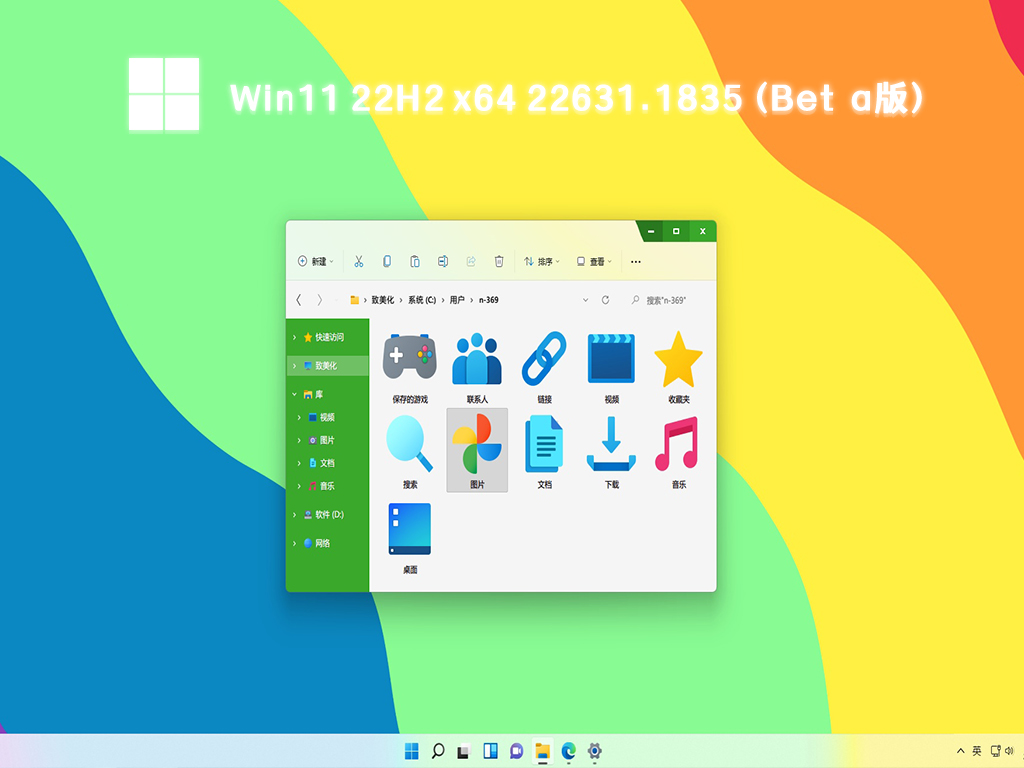Click the Copy icon in the toolbar

387,261
